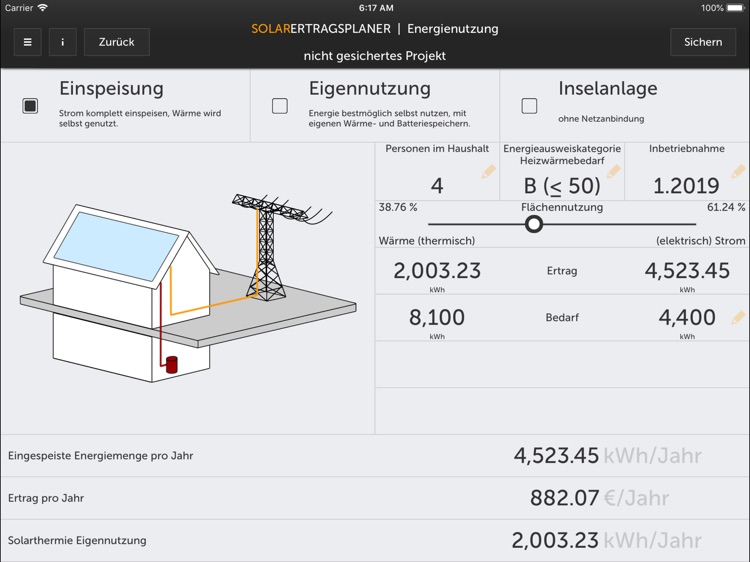Click thermal Ertrag value 2,003.23
Screen dimensions: 750x562
point(437,271)
